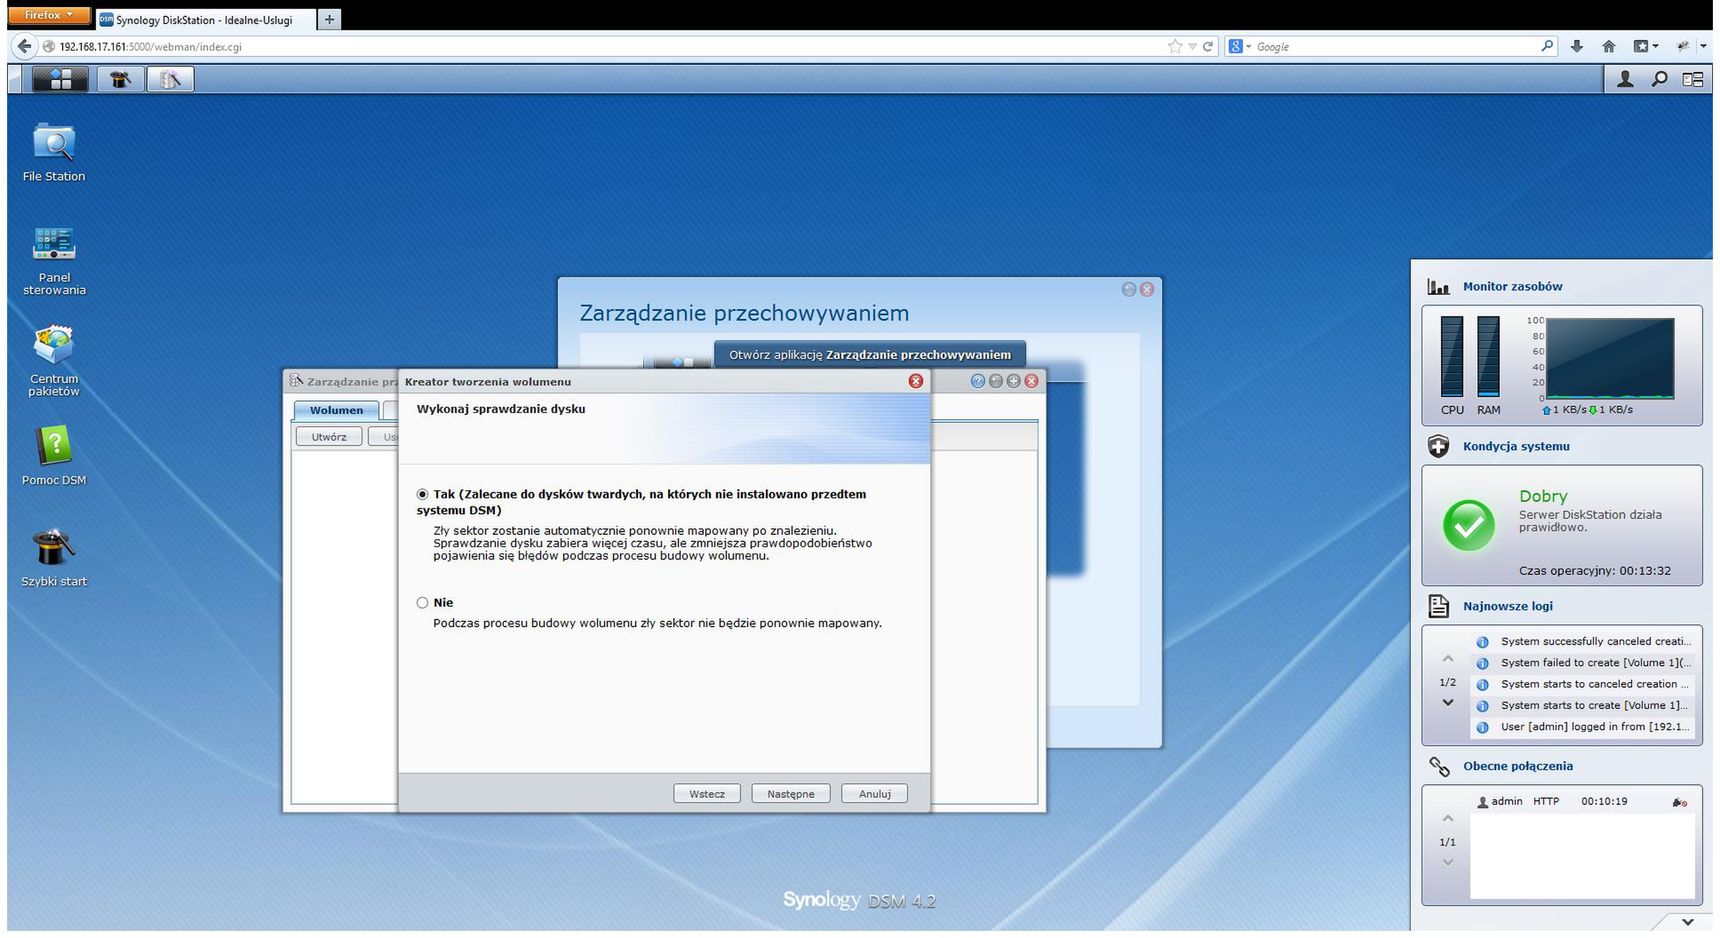Click 'Czas operacyjny: 00:13:32' text
The image size is (1720, 938).
[1595, 571]
